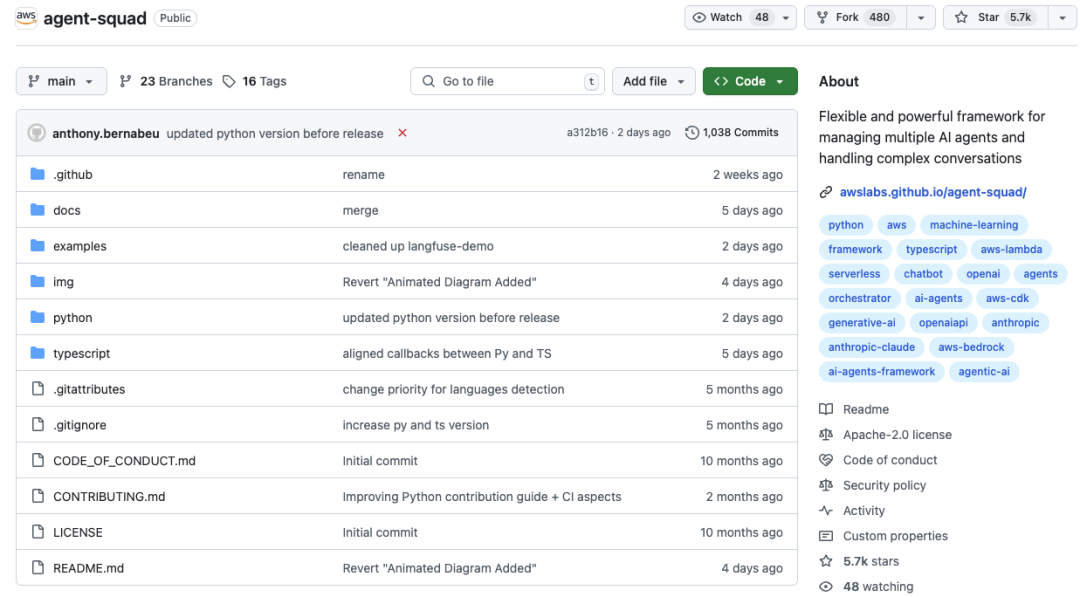Open commit 'aligned callbacks between Py and TS'
This screenshot has height=597, width=1080.
[447, 353]
